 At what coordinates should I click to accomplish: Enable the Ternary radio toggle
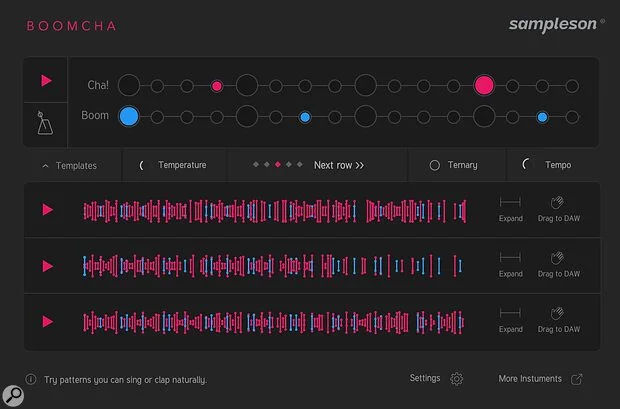coord(435,165)
